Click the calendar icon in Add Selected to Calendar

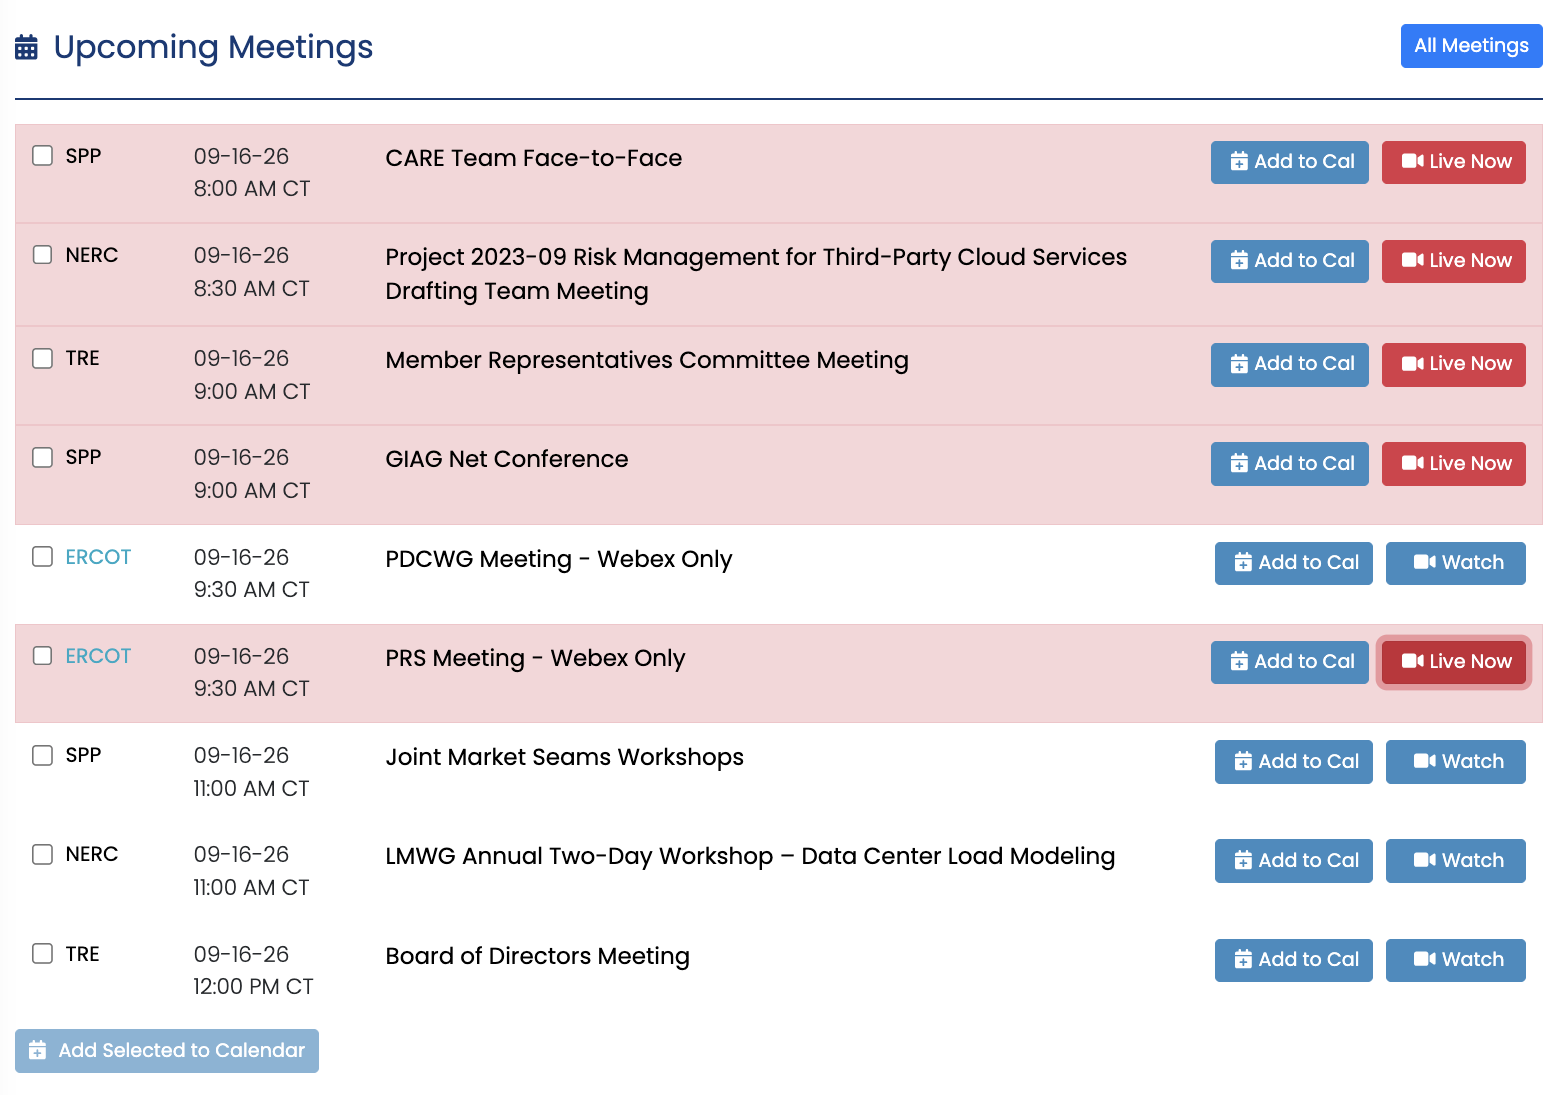(x=38, y=1051)
